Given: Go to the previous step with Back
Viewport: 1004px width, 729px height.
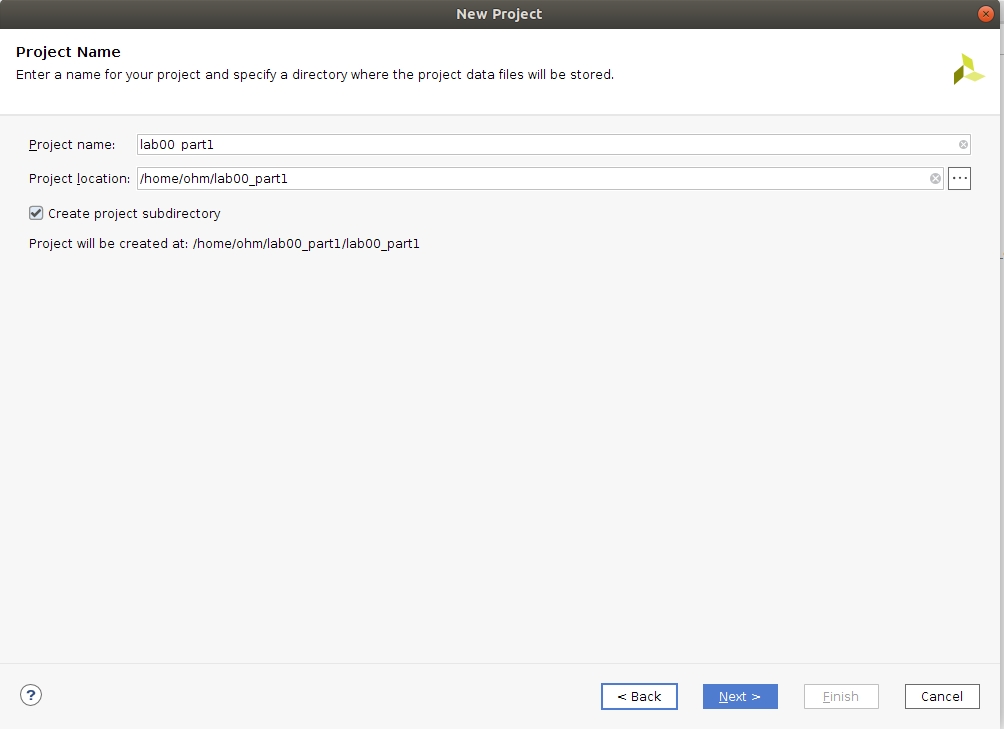Looking at the screenshot, I should click(639, 696).
